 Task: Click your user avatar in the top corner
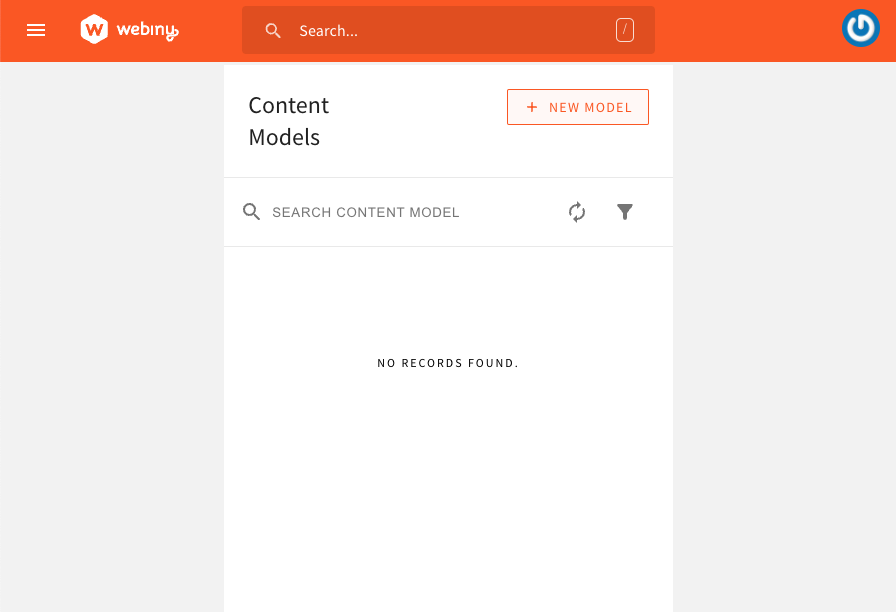coord(860,28)
